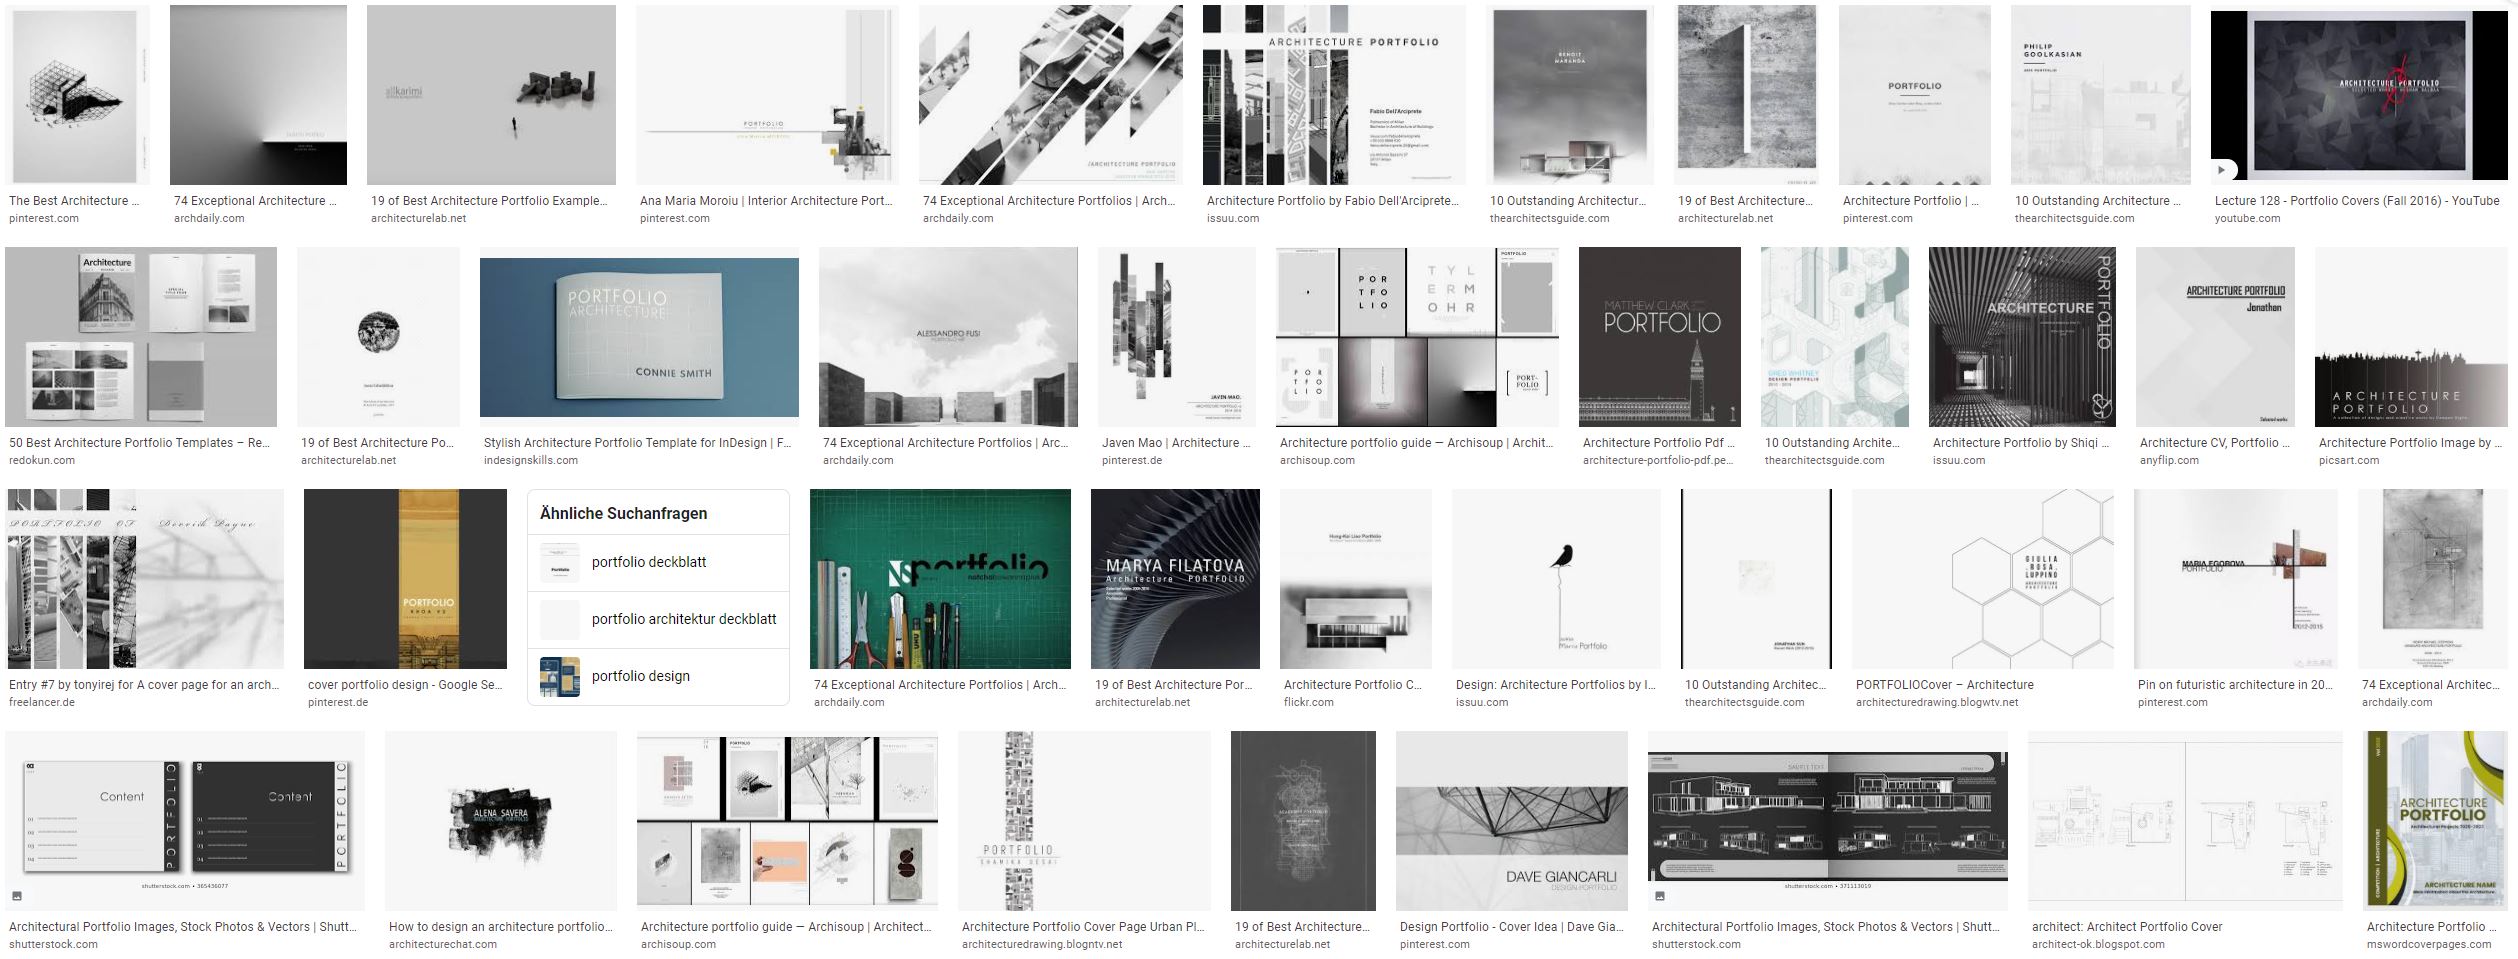Open the Benoit Maranda cover thumbnail
2518x959 pixels.
point(1569,95)
